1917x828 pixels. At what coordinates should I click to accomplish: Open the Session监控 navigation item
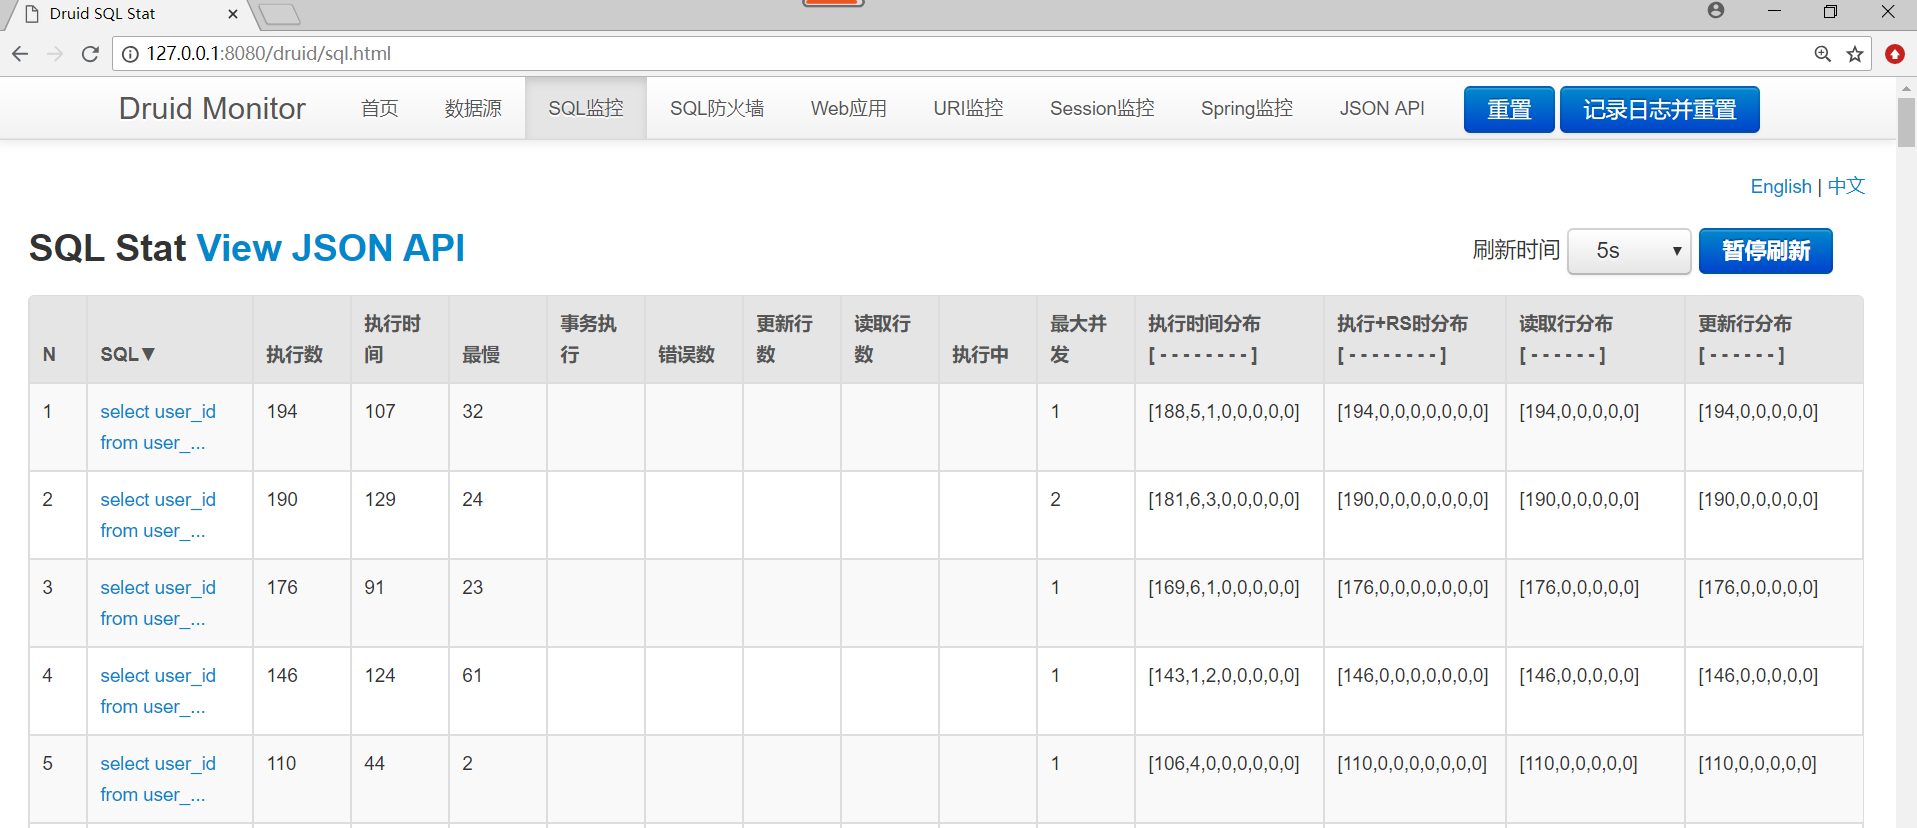(x=1102, y=108)
